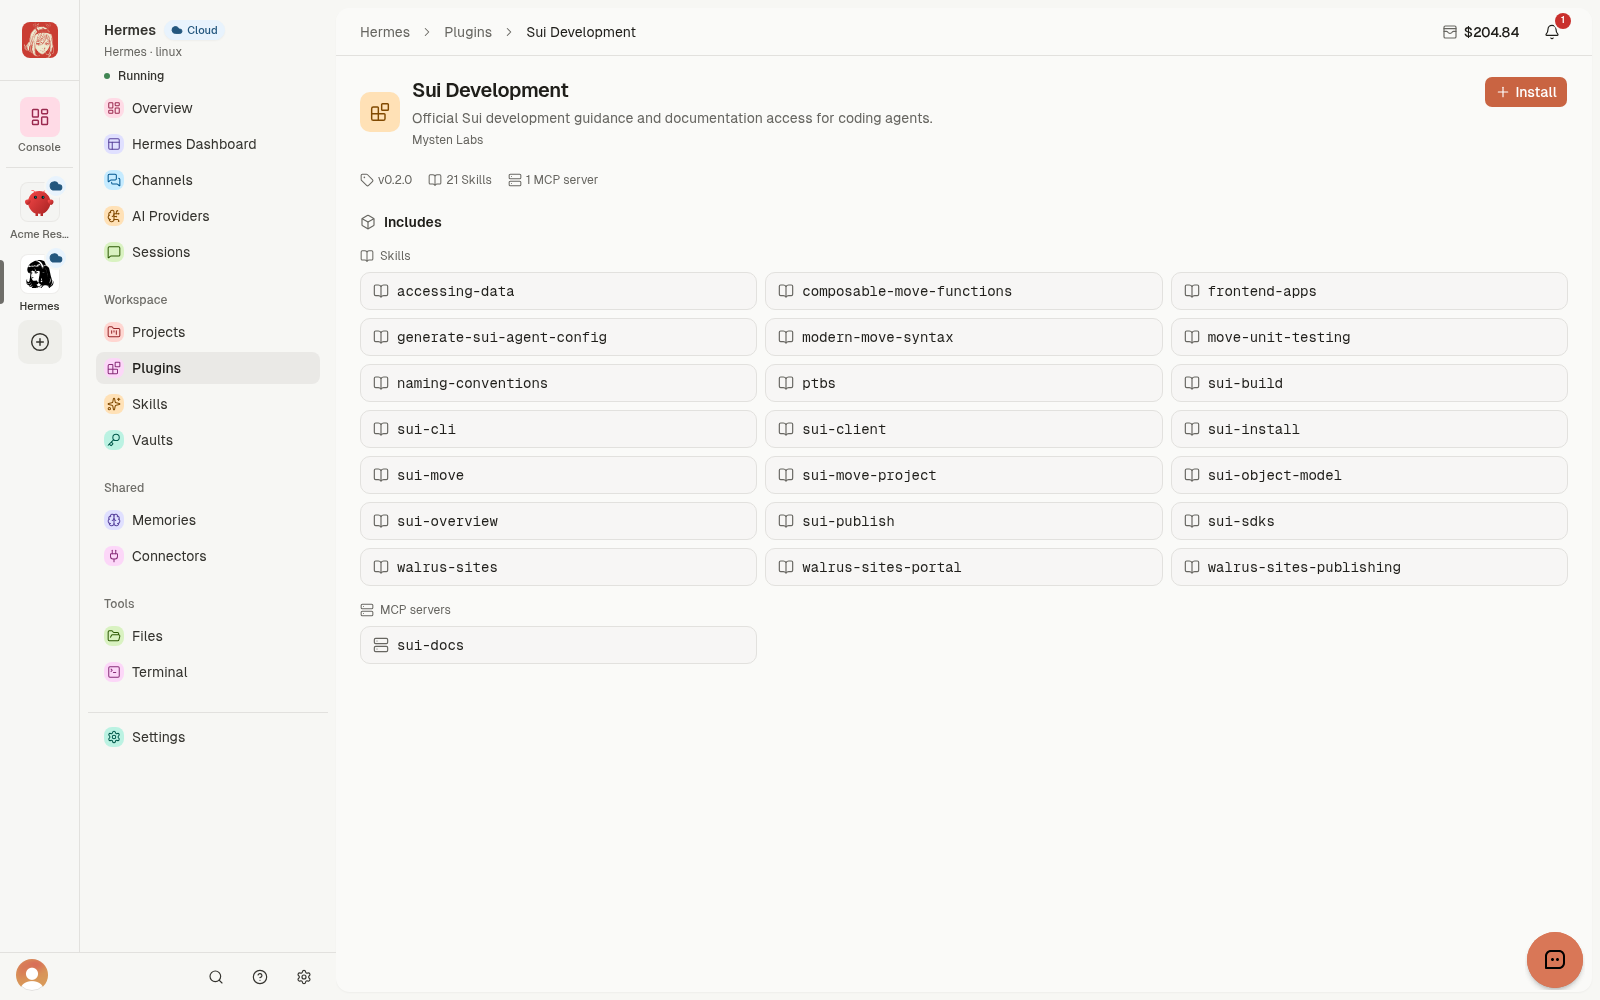
Task: Open Projects in Workspace section
Action: click(208, 332)
